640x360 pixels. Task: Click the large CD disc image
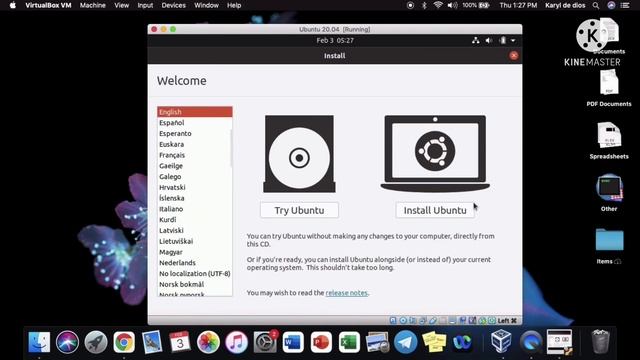[x=299, y=154]
